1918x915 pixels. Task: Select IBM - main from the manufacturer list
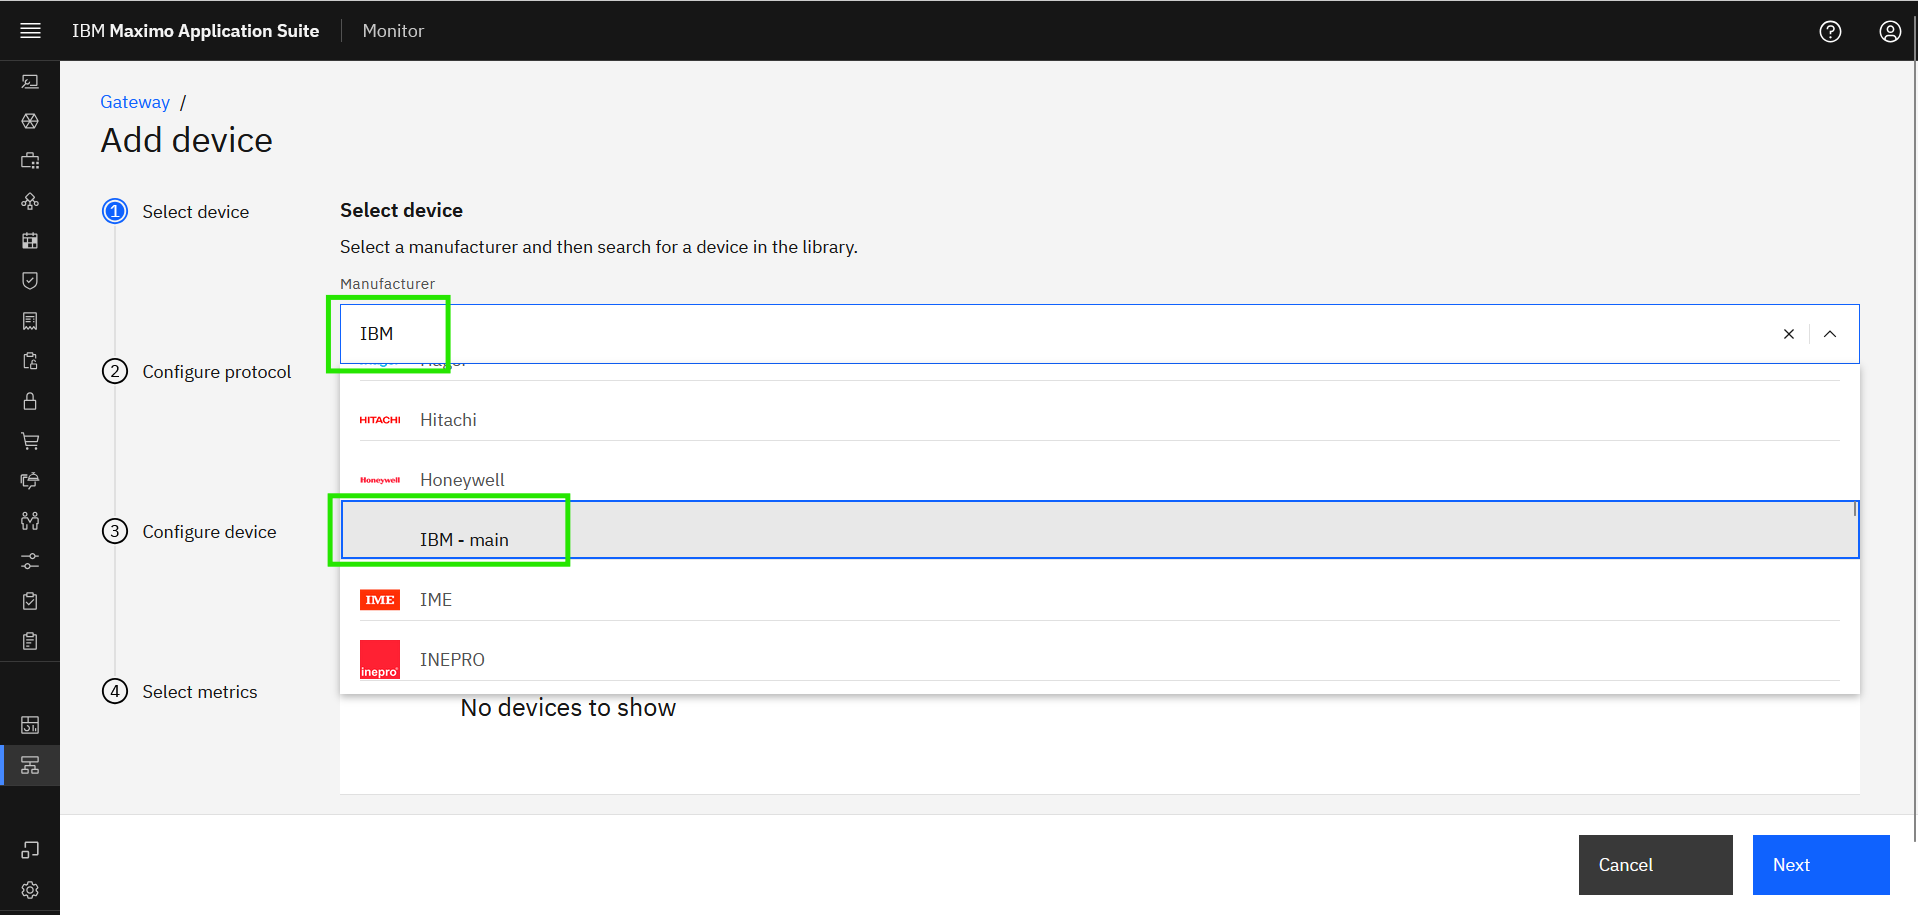pyautogui.click(x=1100, y=530)
